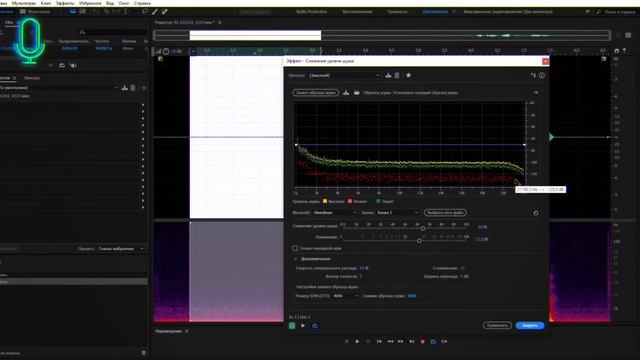Select the Spot Healing brush tool
Image resolution: width=640 pixels, height=360 pixels.
[x=164, y=12]
